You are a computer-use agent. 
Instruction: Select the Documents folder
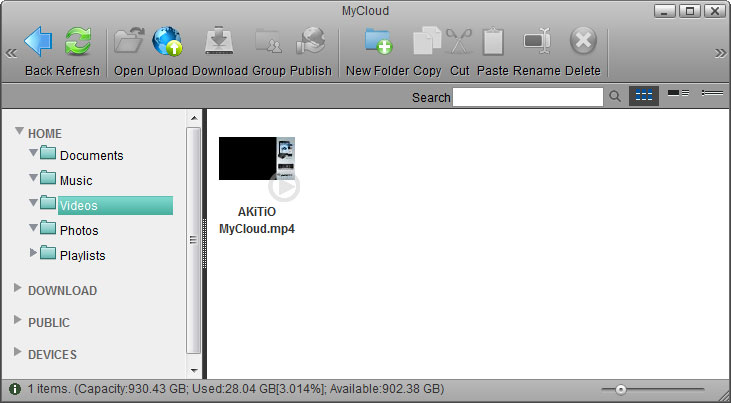(x=91, y=156)
